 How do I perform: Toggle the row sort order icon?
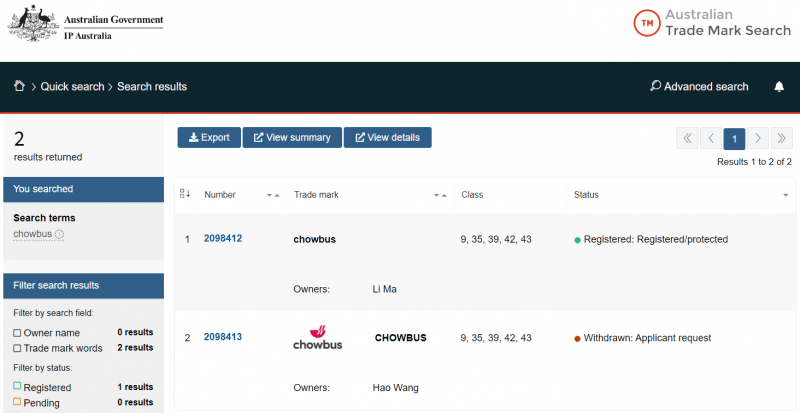tap(185, 194)
